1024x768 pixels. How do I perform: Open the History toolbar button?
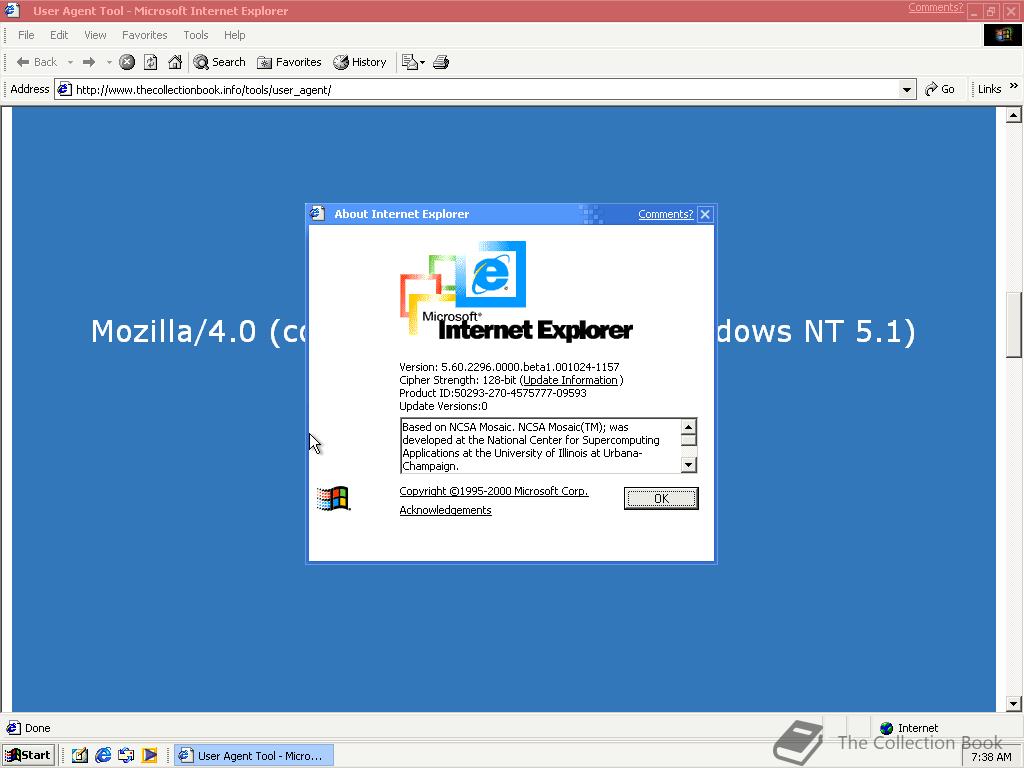[360, 62]
